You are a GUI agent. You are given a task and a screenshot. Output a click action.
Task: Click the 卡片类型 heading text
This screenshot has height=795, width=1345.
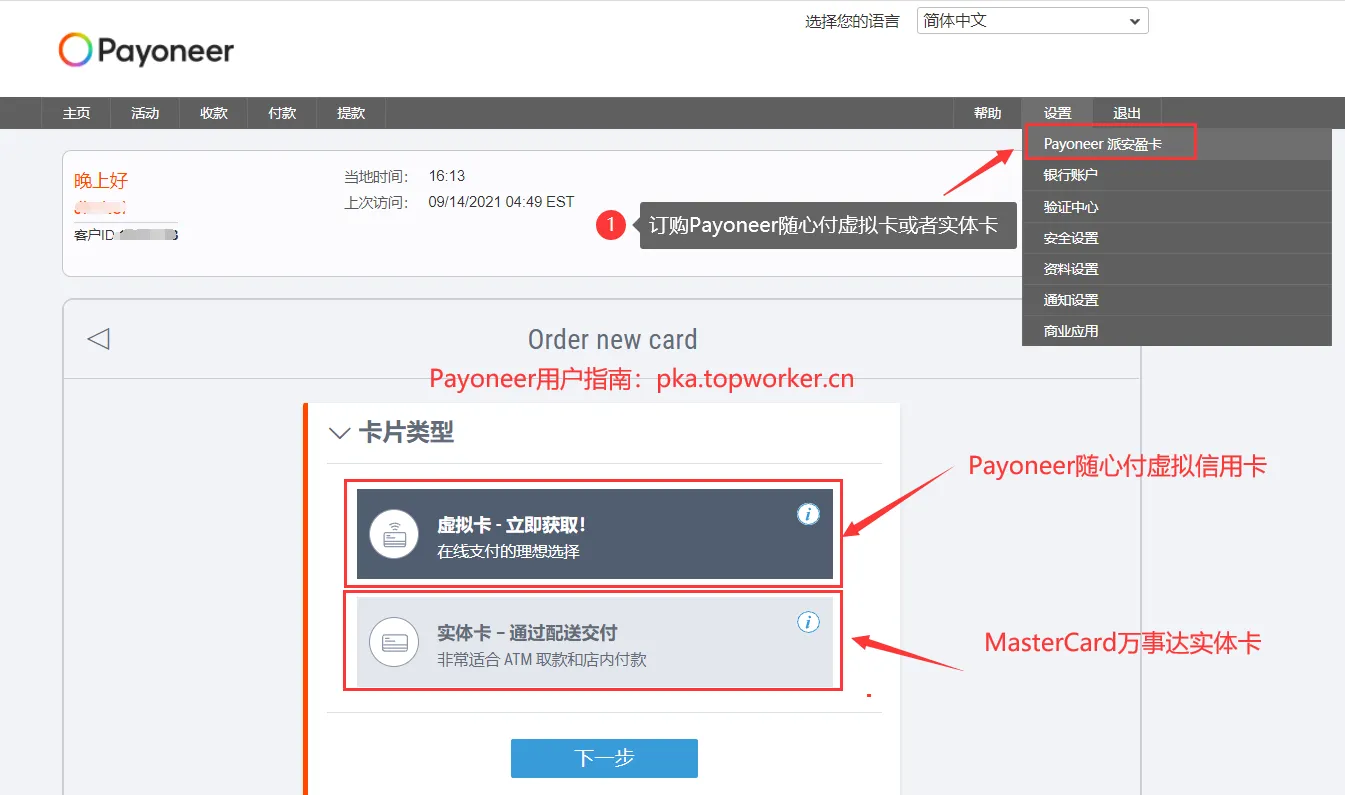click(x=406, y=433)
